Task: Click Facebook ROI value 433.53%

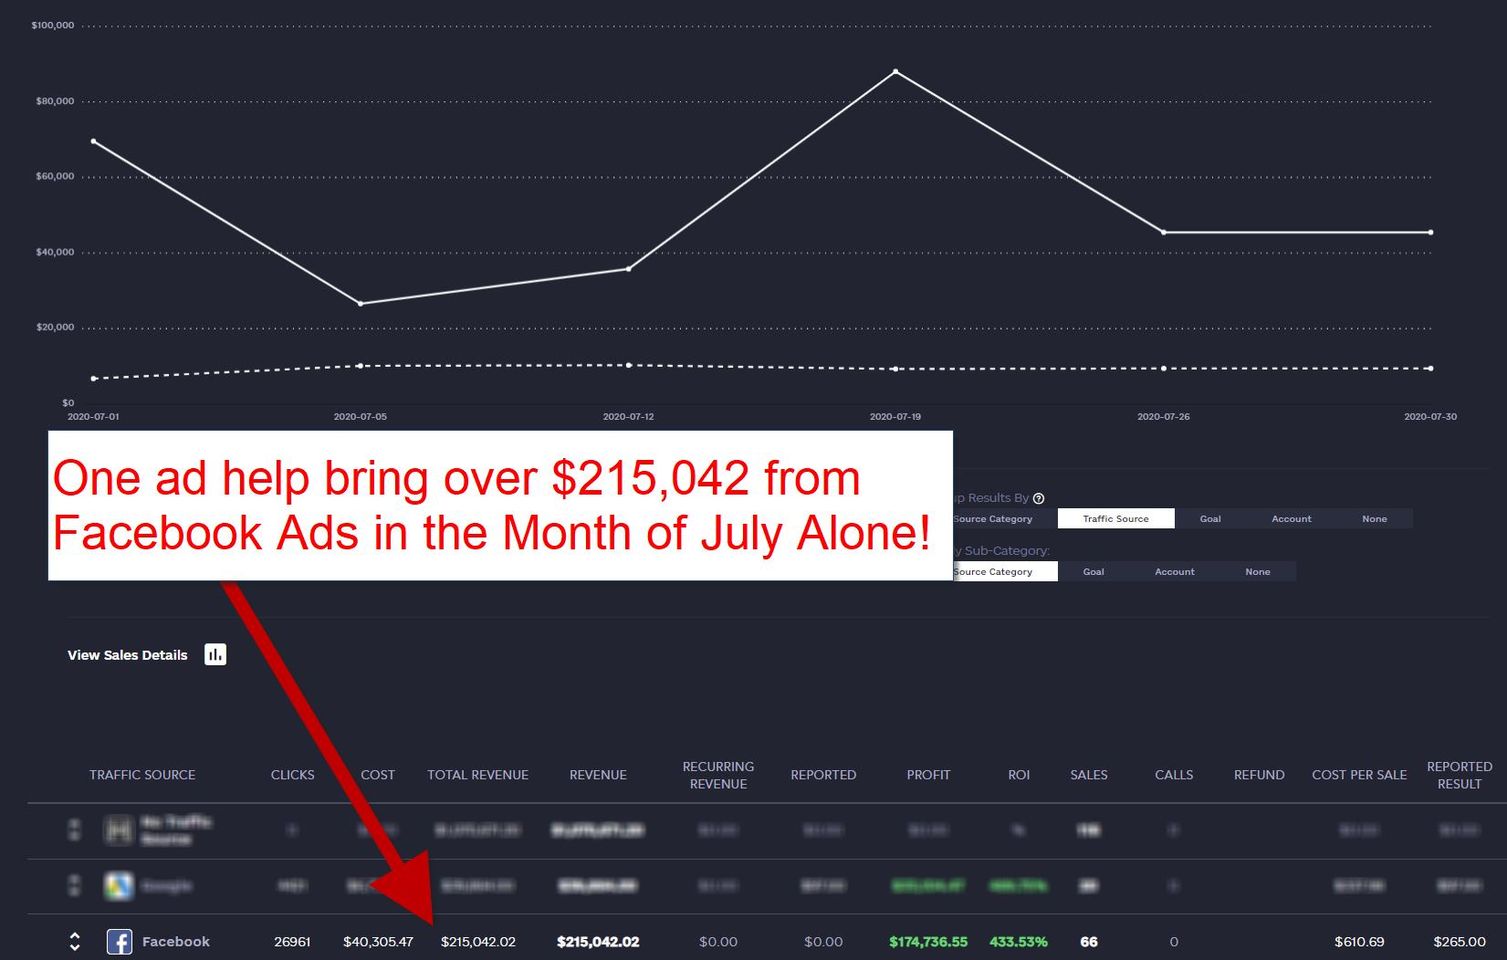Action: 1018,942
